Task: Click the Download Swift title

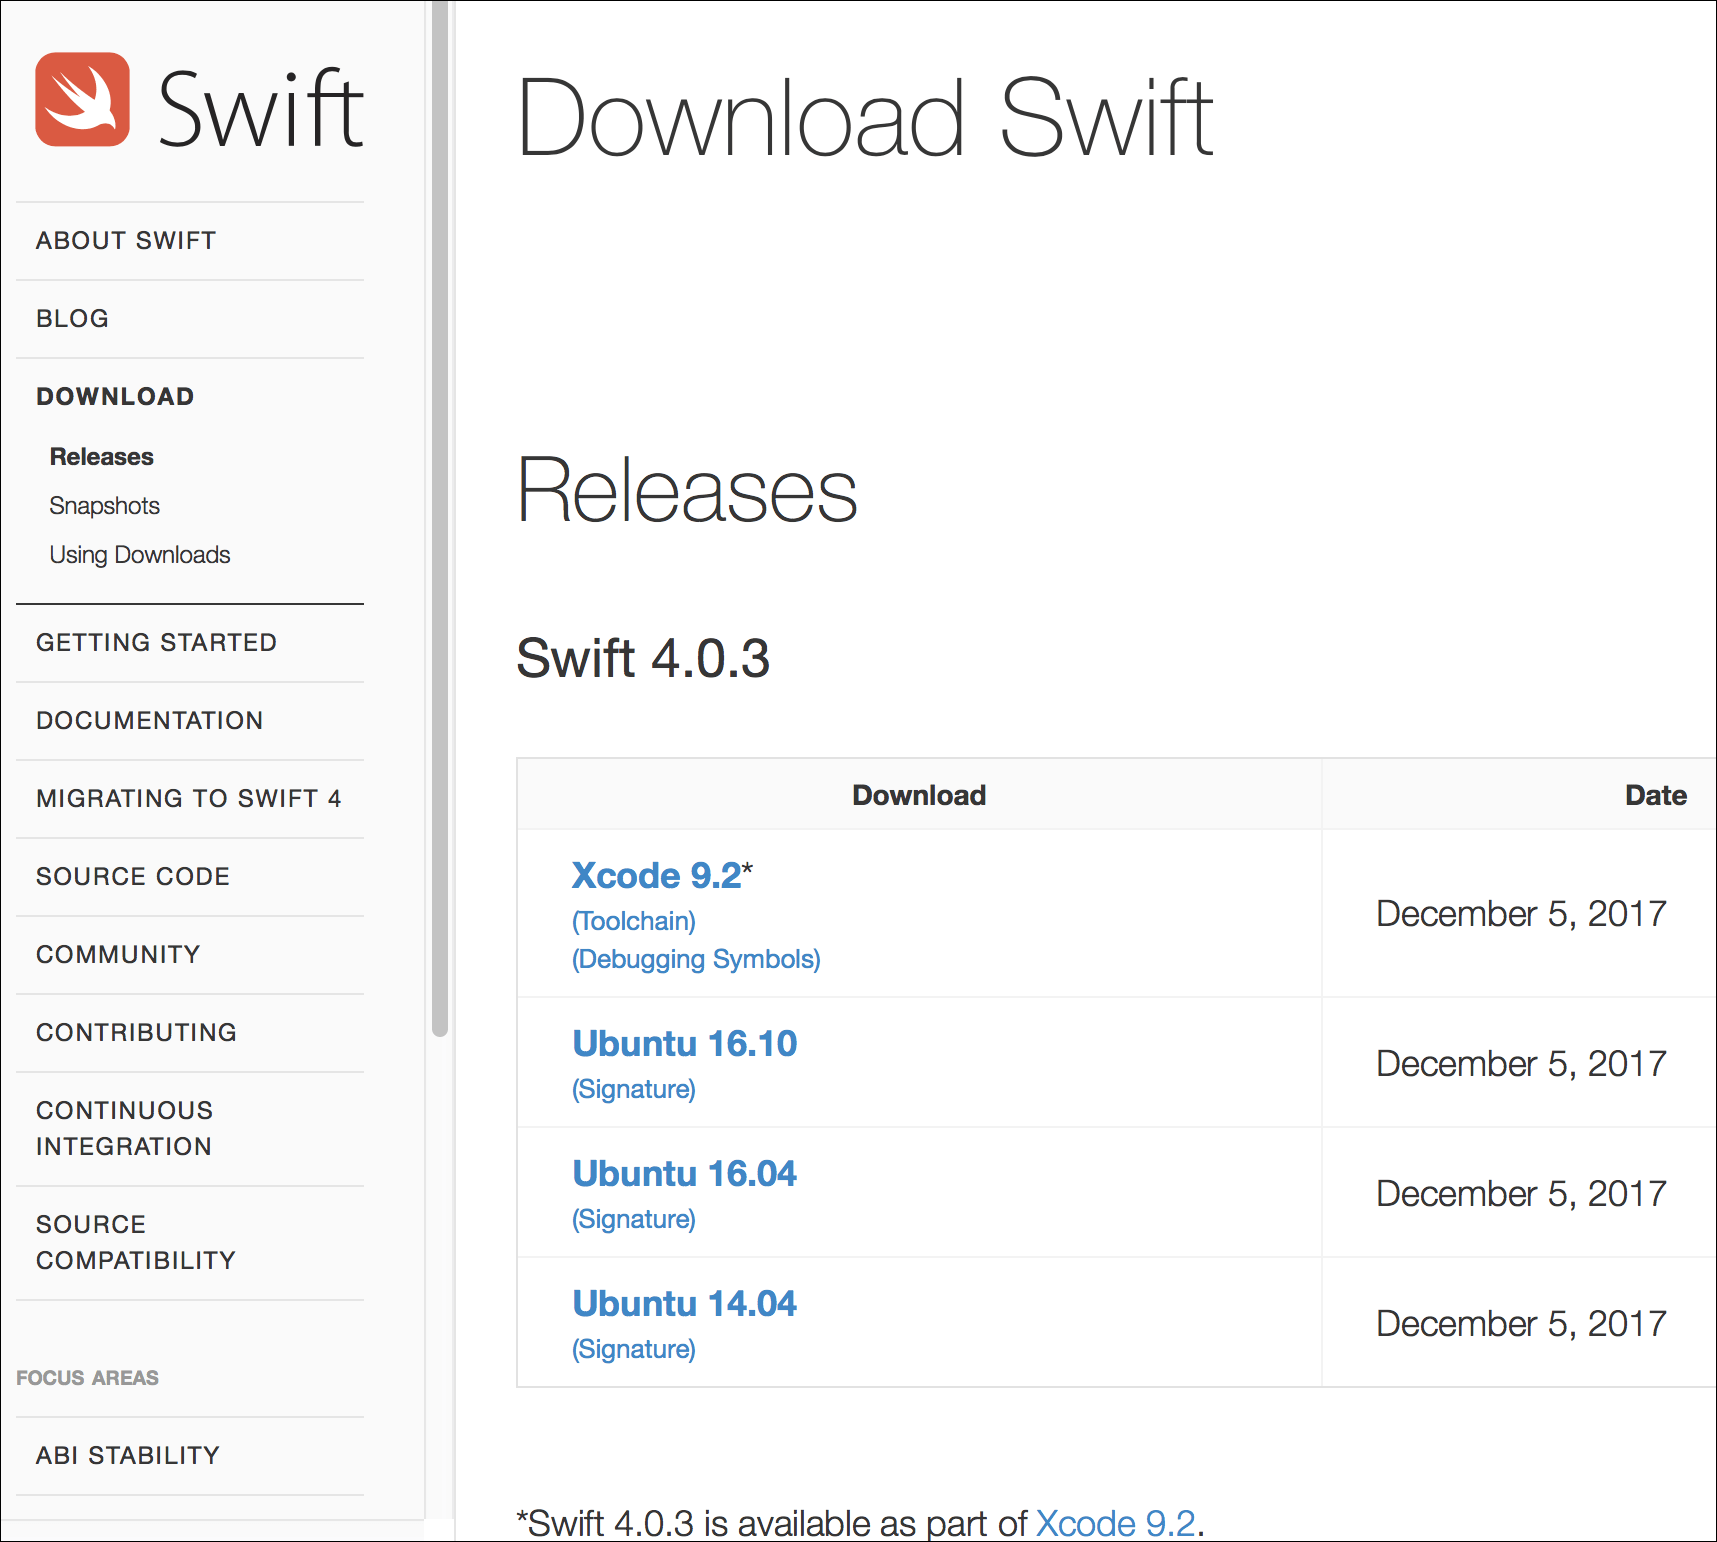Action: (x=865, y=118)
